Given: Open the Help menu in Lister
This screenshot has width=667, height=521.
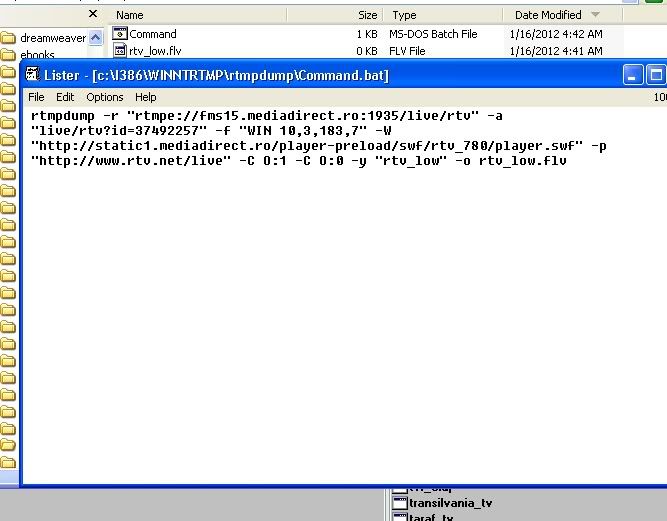Looking at the screenshot, I should tap(146, 97).
